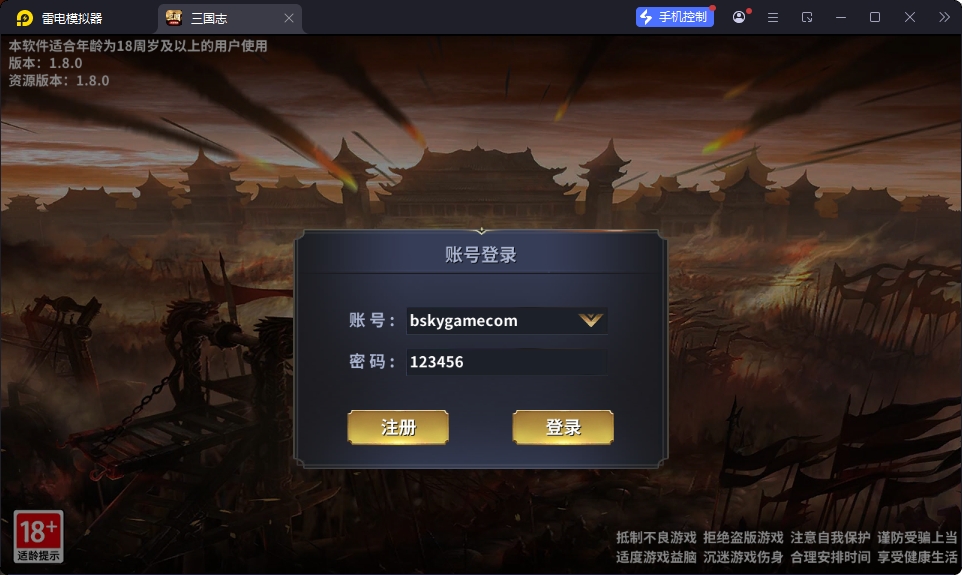Open 手机控制 phone control
This screenshot has height=575, width=962.
[674, 17]
